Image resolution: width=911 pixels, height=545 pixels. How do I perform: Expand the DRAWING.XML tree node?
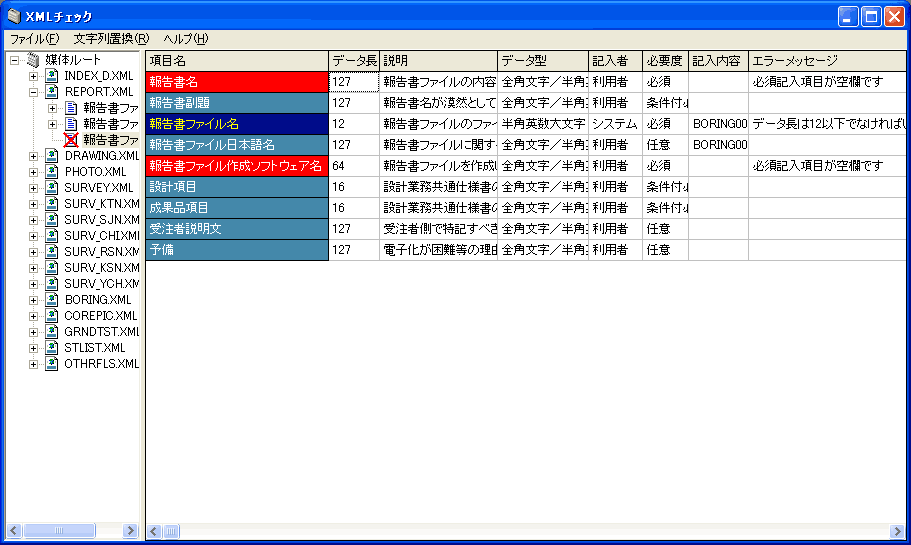coord(33,156)
